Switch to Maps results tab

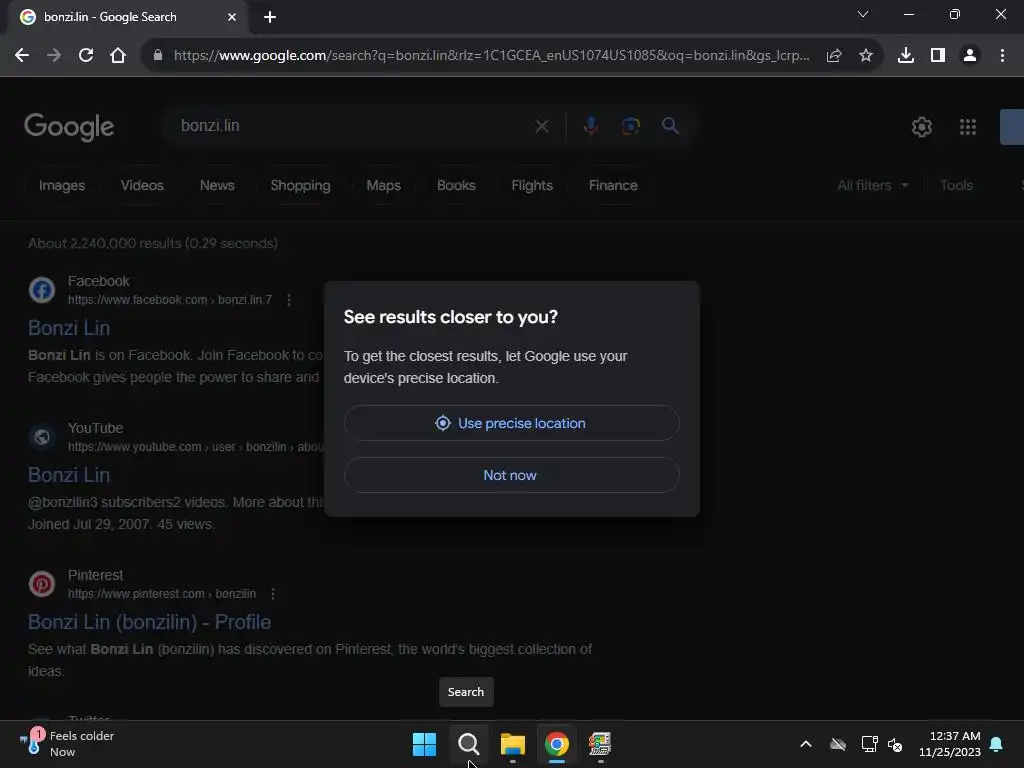pos(383,185)
